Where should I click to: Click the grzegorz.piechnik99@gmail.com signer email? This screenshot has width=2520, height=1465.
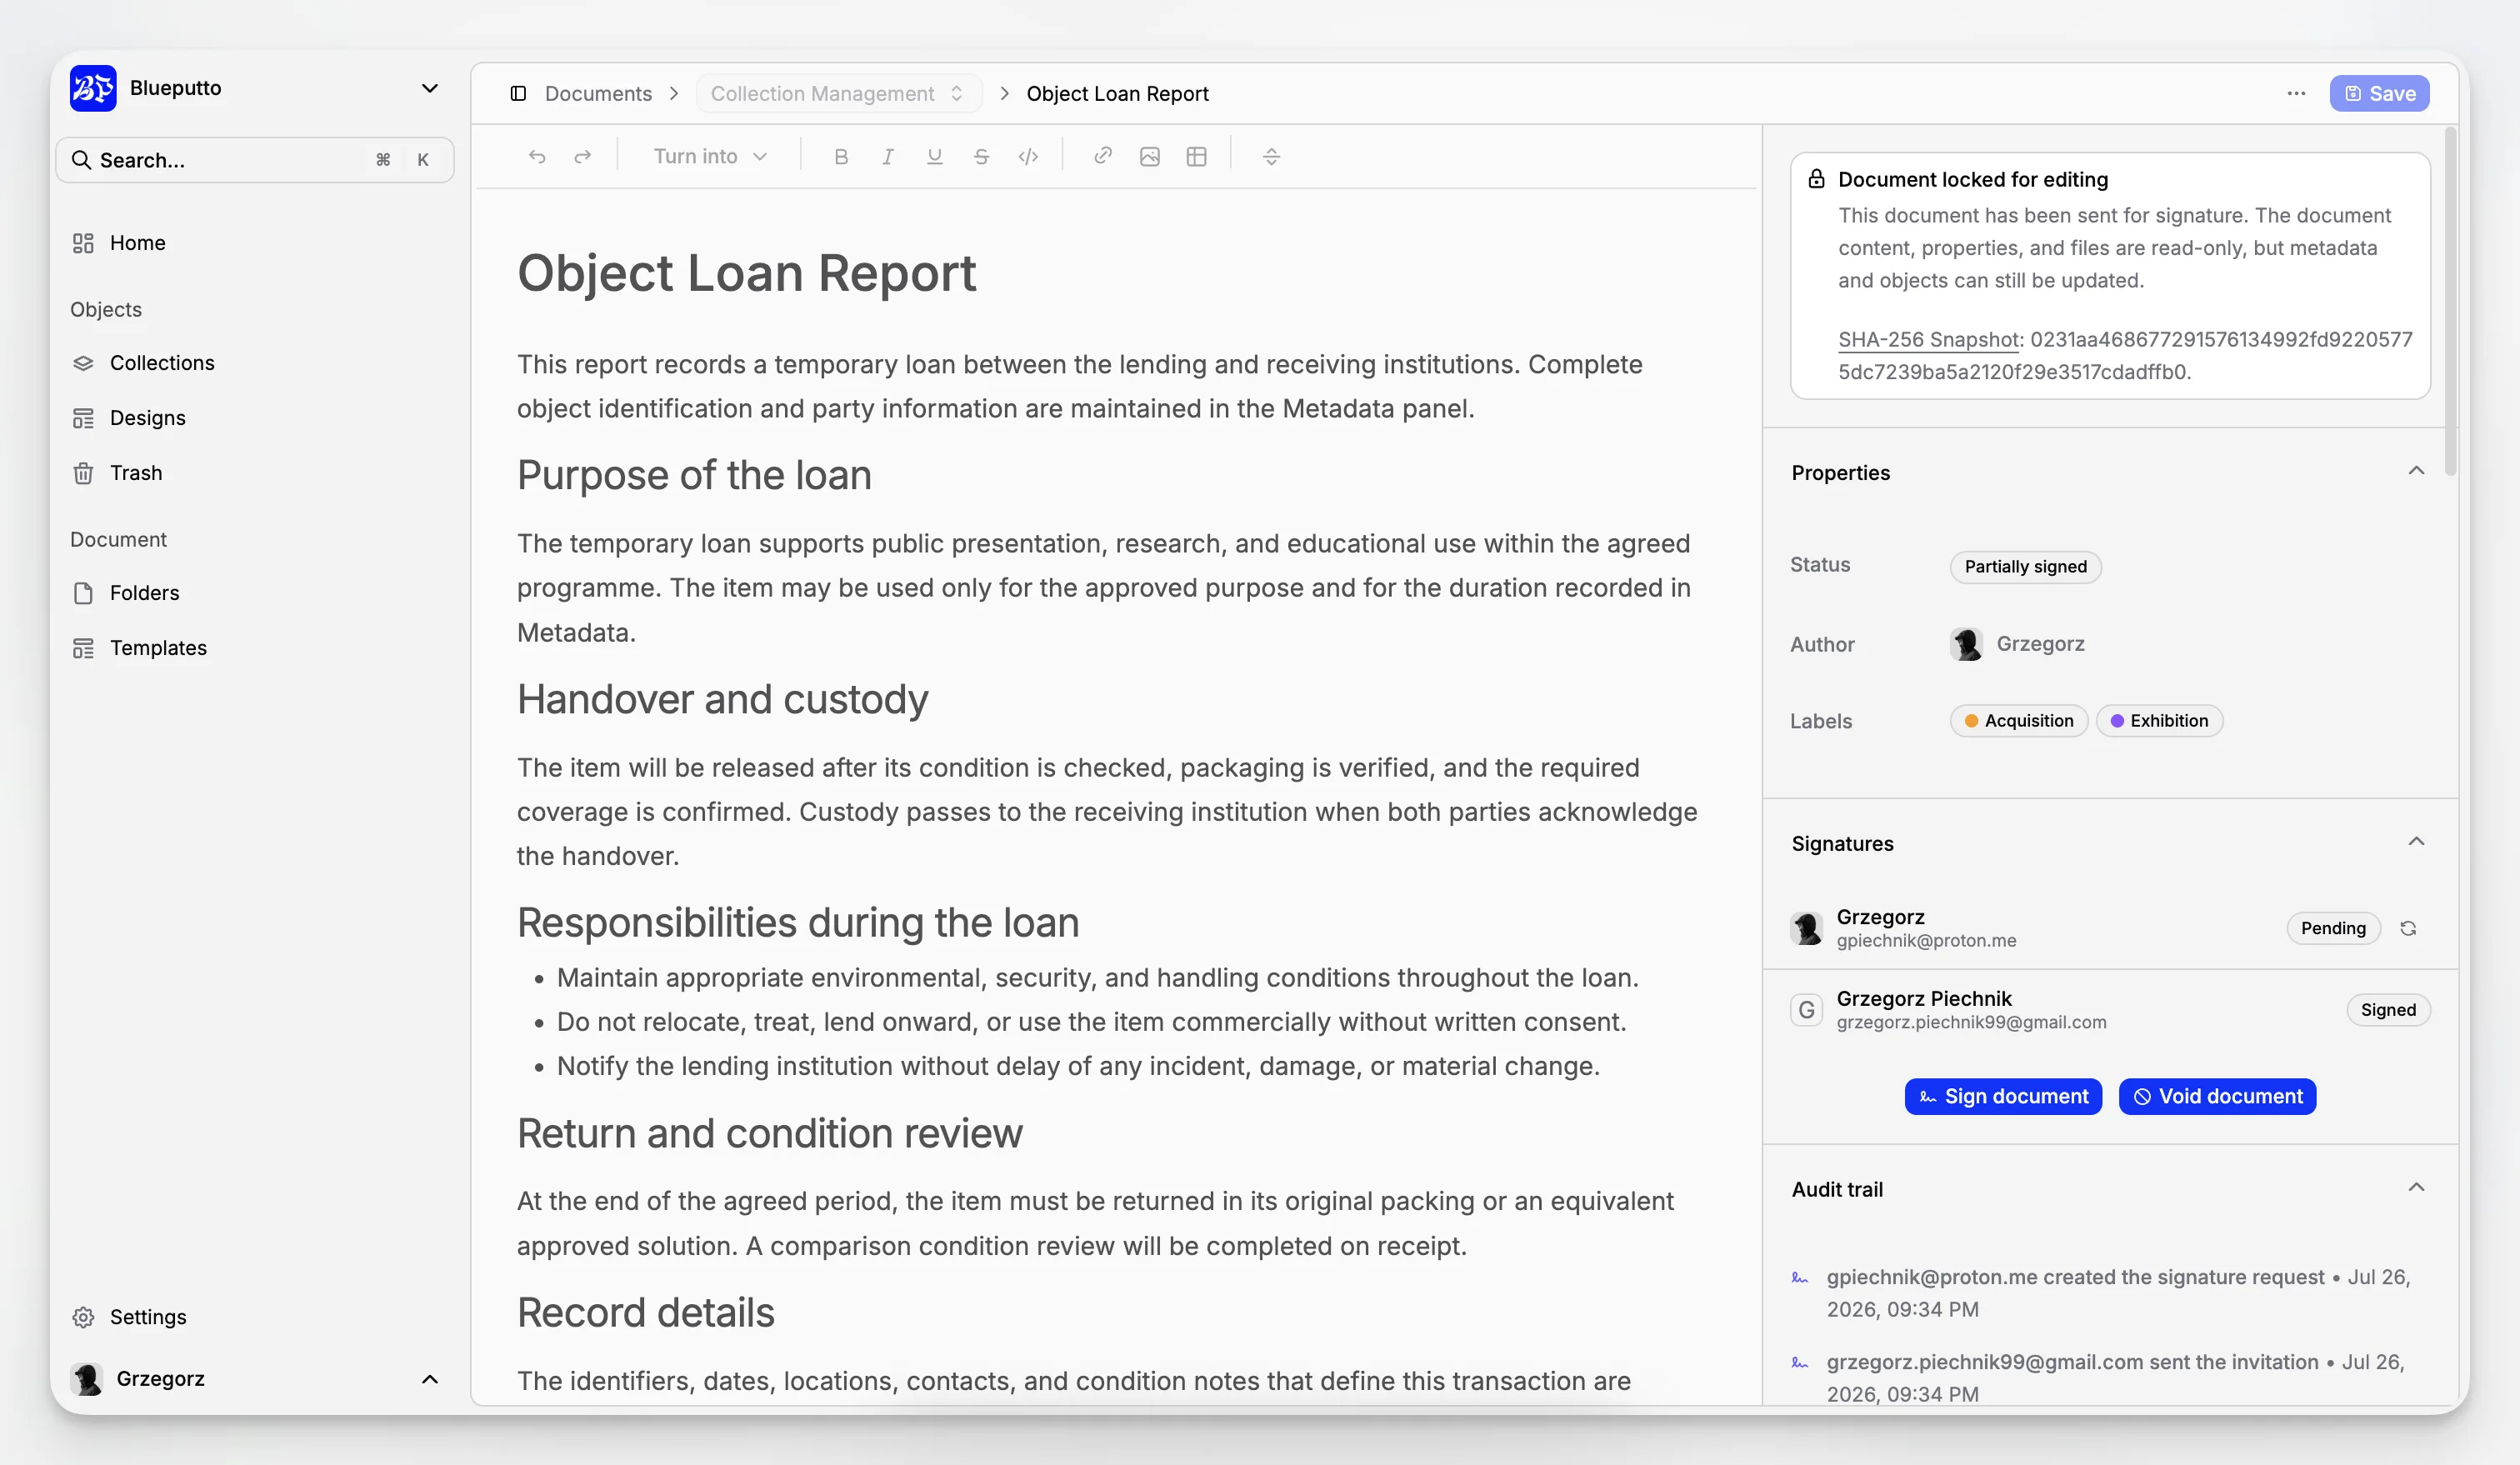coord(1971,1023)
